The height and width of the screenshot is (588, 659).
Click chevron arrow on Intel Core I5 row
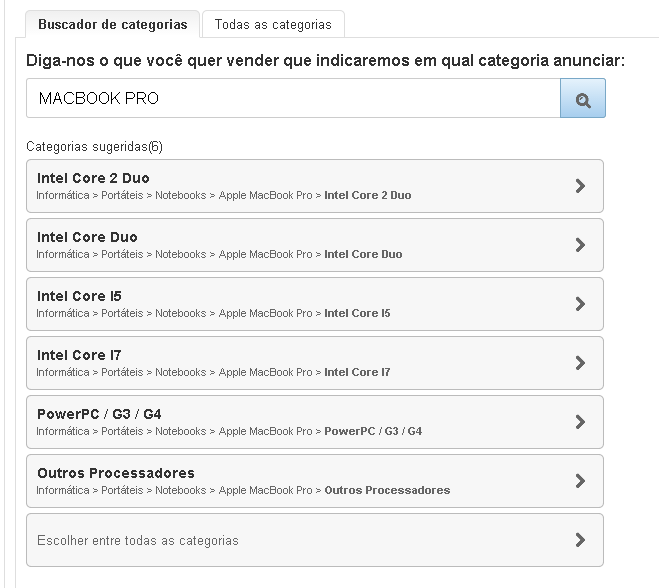coord(580,304)
